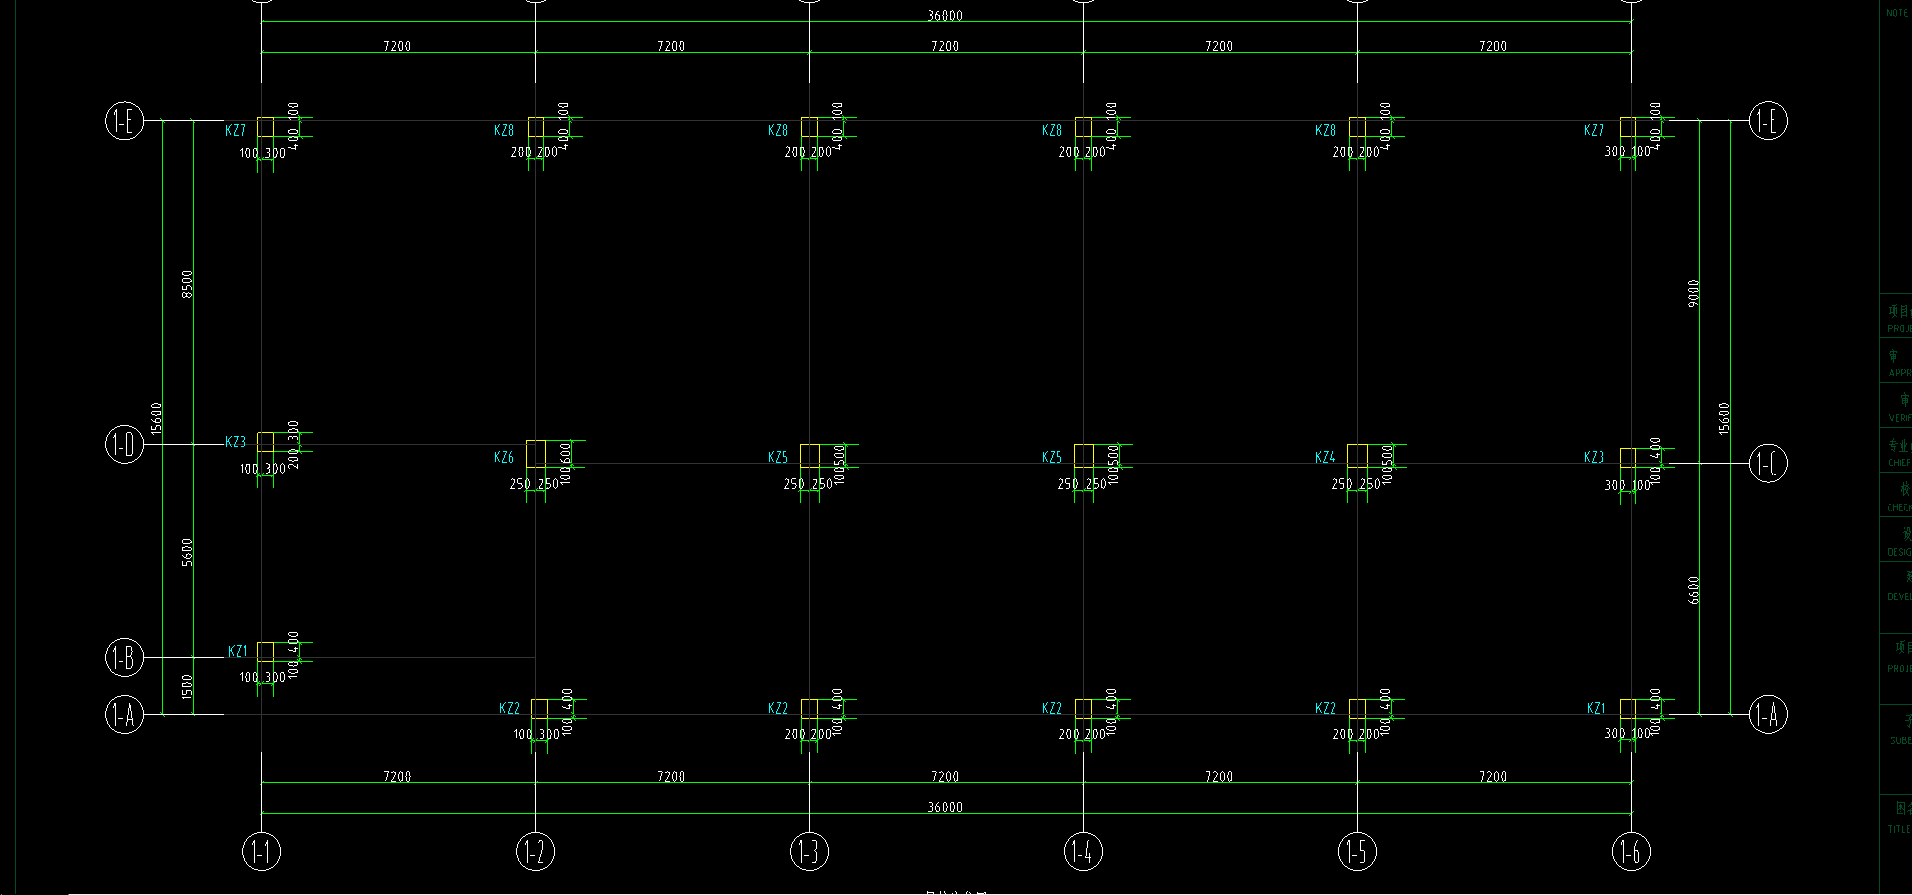Viewport: 1912px width, 895px height.
Task: Pick the 1-6 grid bubble at the bottom
Action: [x=1631, y=852]
